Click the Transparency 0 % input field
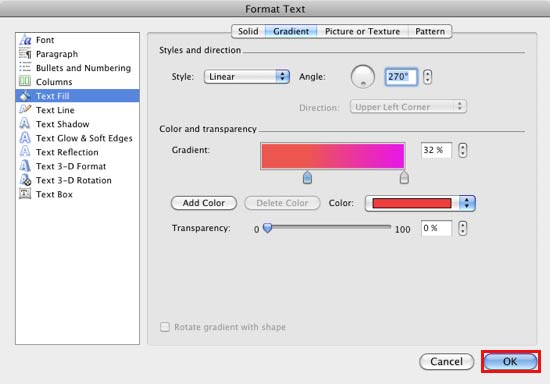550x384 pixels. [x=436, y=228]
